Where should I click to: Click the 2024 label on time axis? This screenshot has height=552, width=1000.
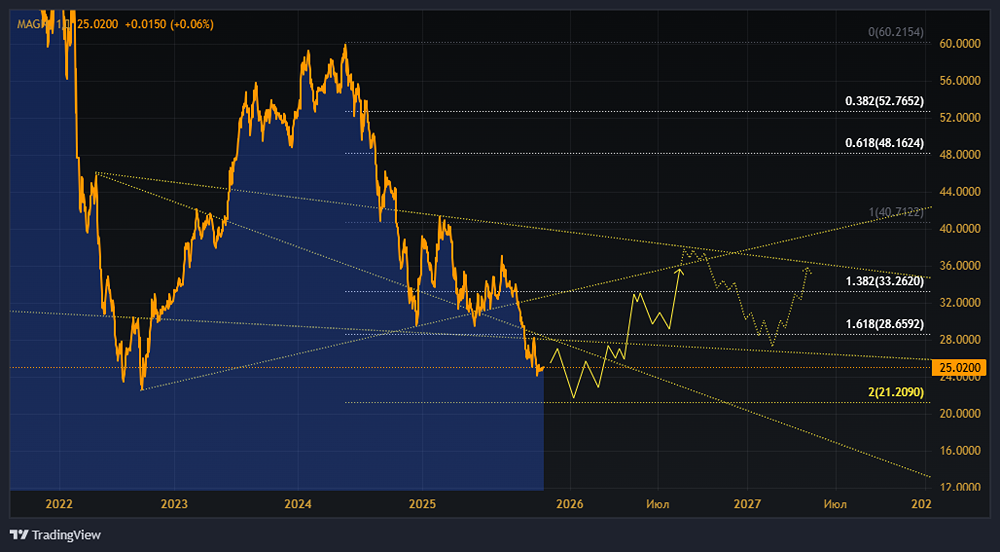point(298,504)
